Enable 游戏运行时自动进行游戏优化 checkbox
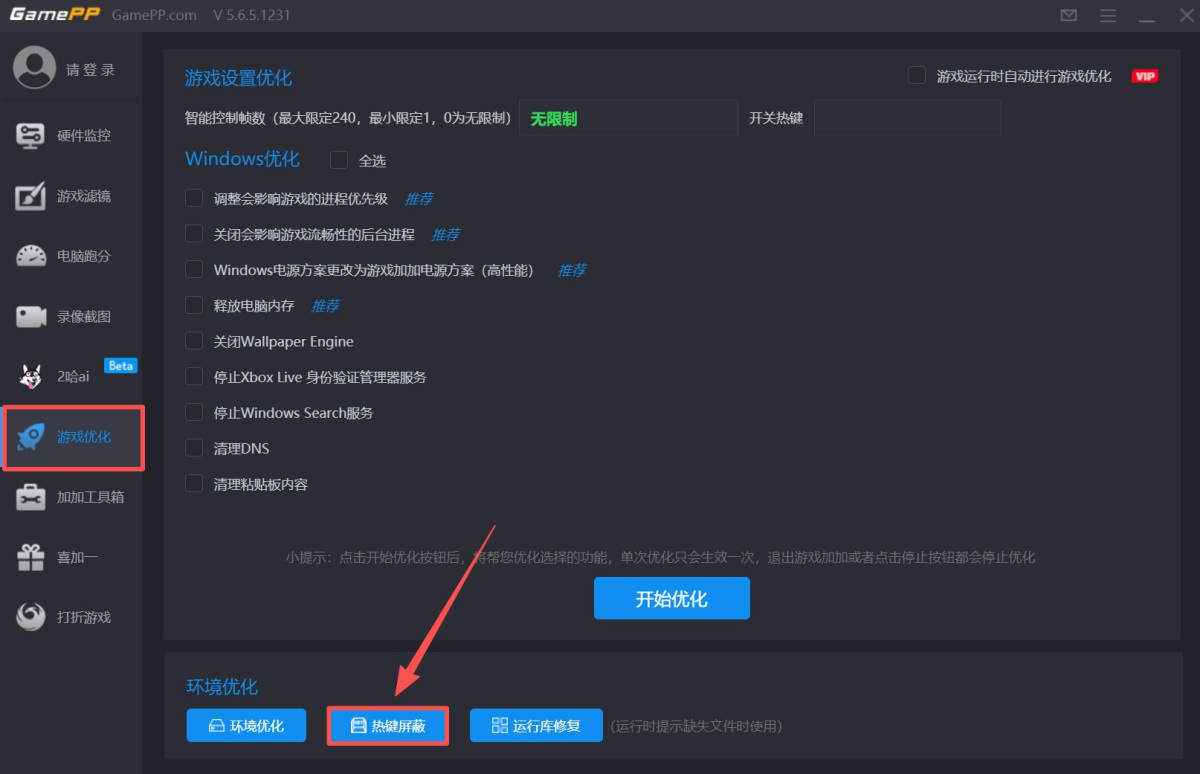The width and height of the screenshot is (1200, 774). [916, 76]
